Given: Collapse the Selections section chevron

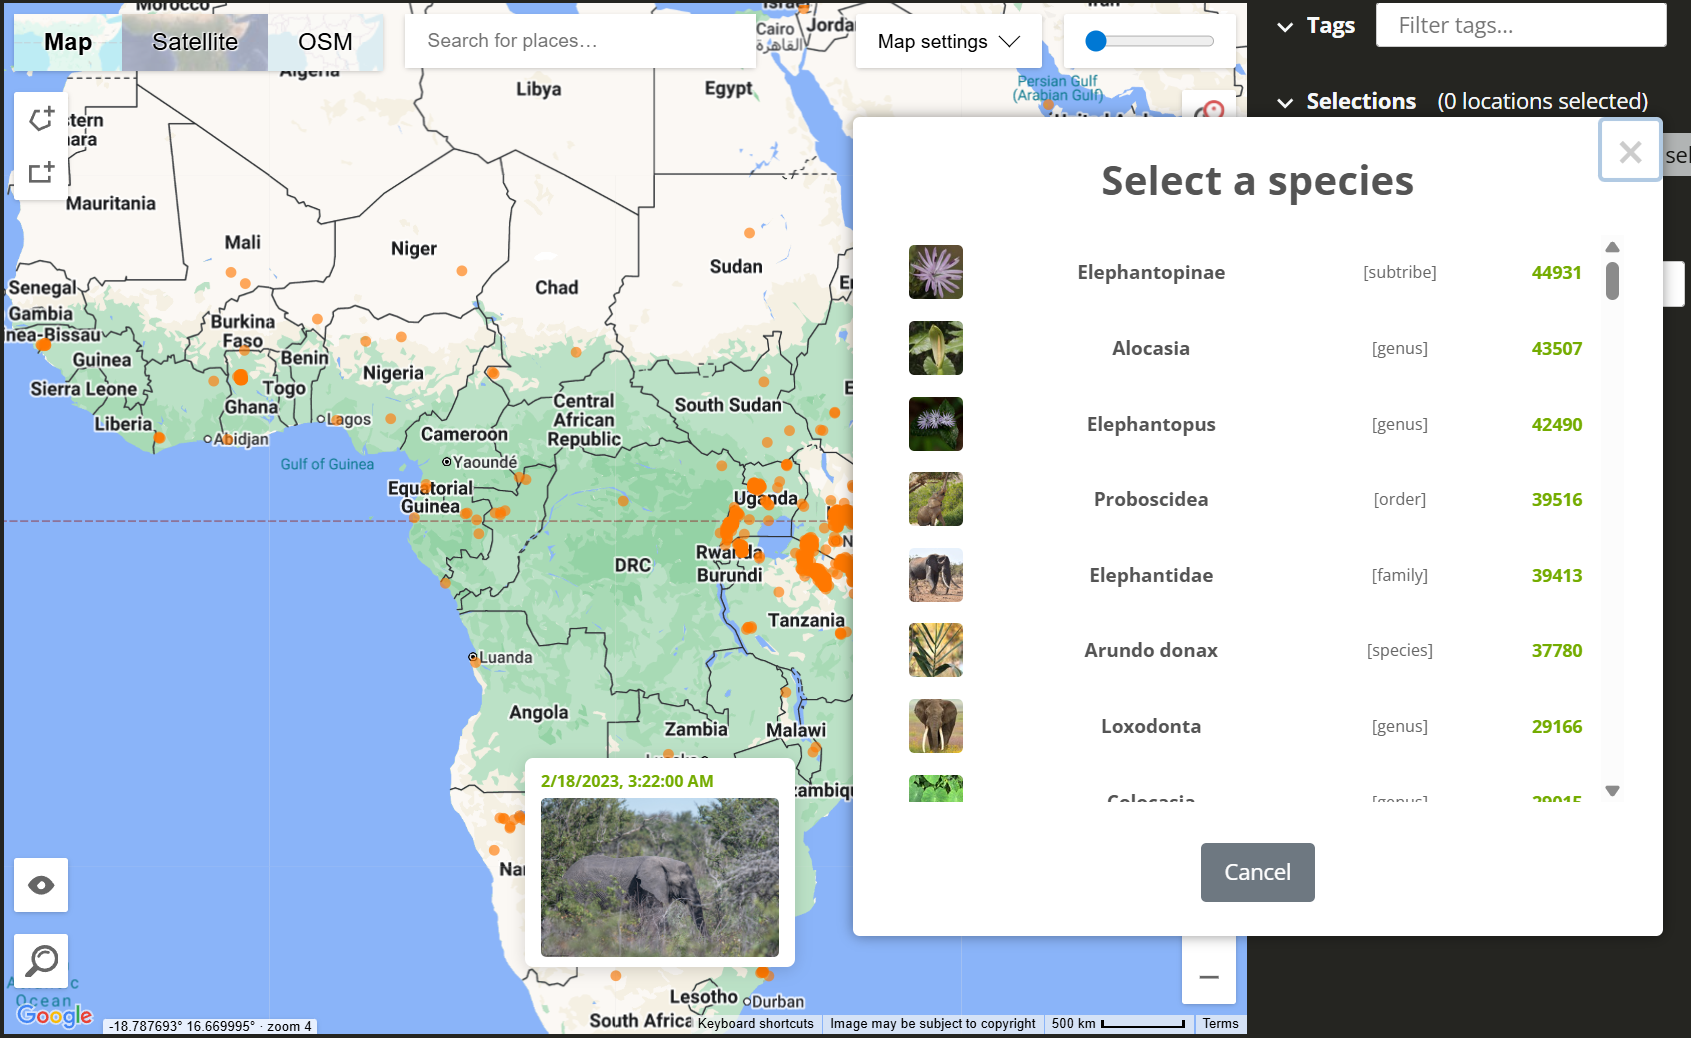Looking at the screenshot, I should tap(1285, 102).
